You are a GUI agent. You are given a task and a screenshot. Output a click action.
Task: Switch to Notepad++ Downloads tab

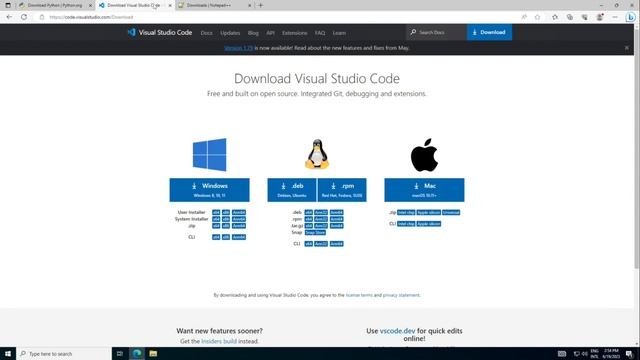click(215, 5)
